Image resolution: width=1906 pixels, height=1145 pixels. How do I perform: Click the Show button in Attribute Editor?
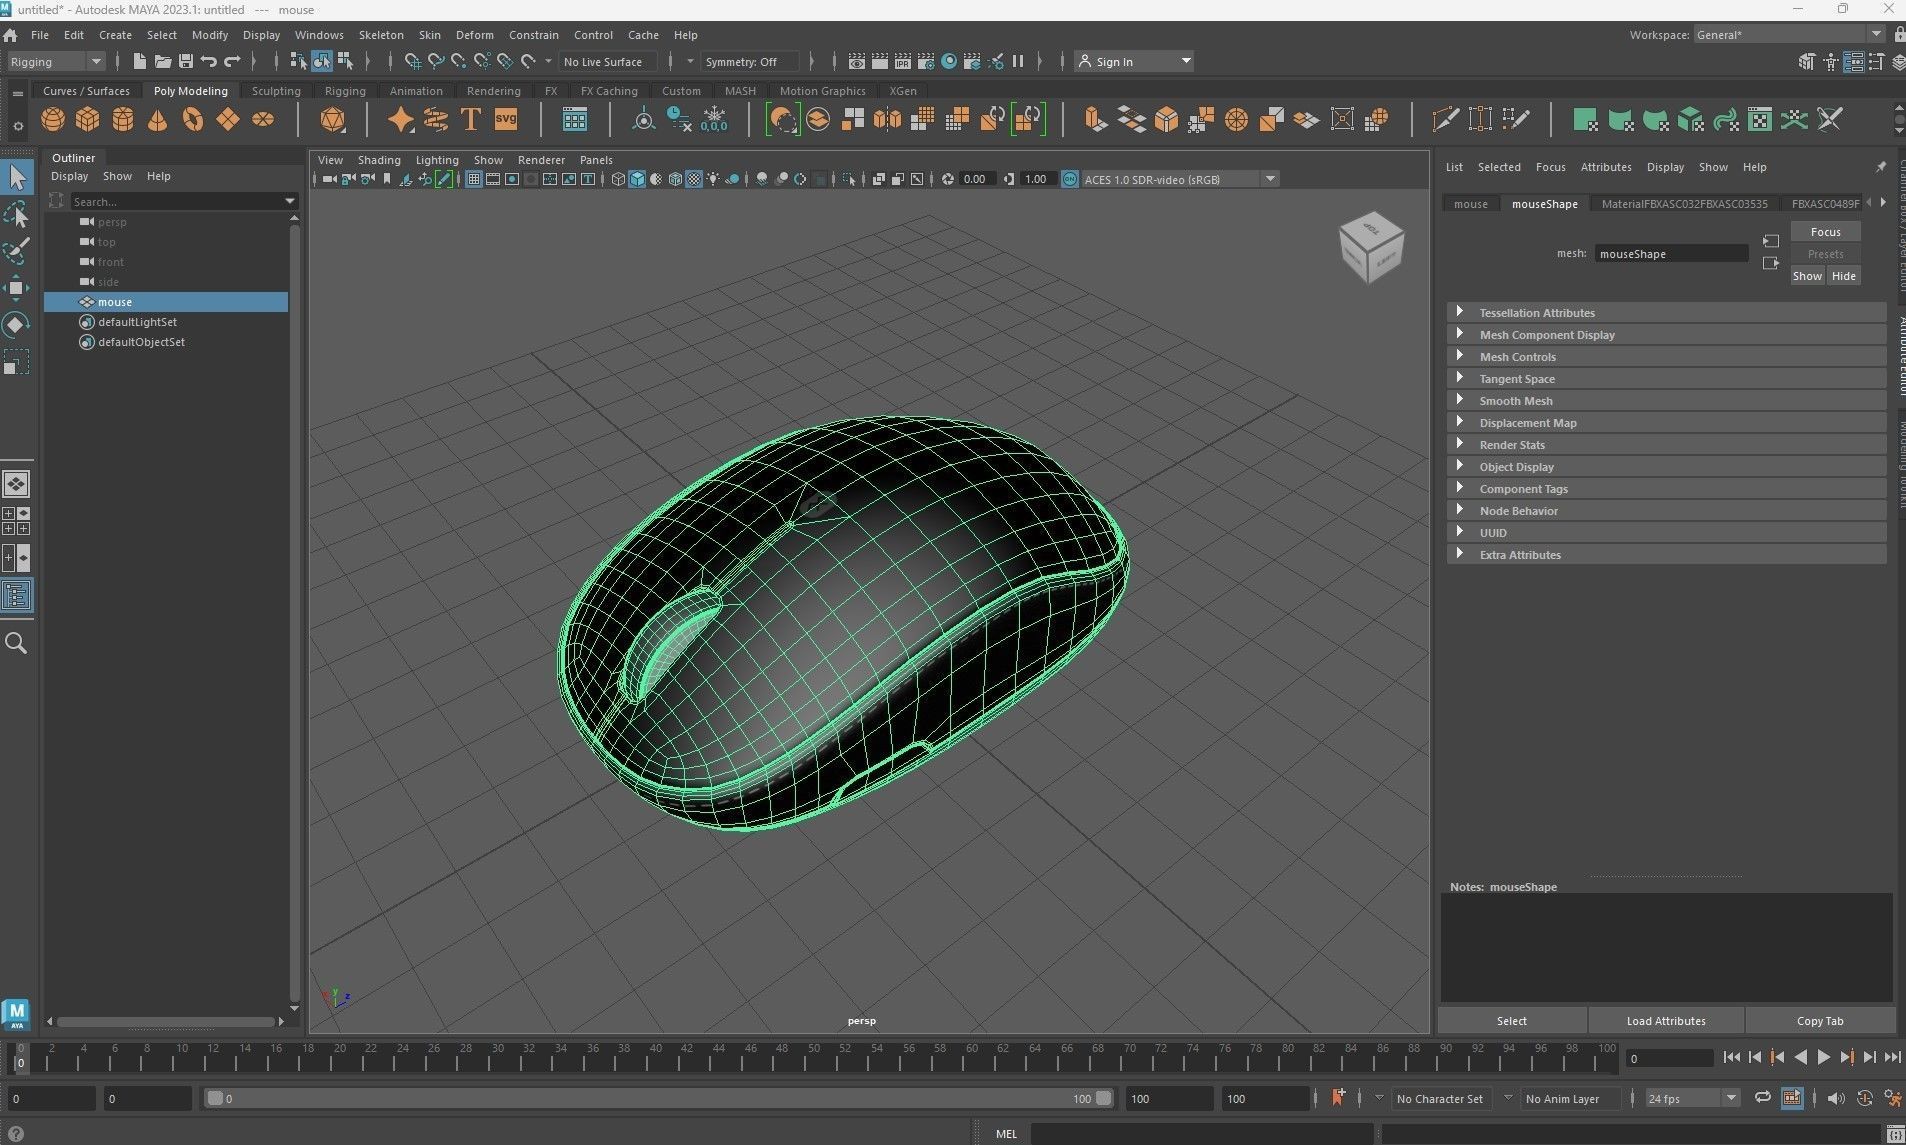click(x=1807, y=276)
